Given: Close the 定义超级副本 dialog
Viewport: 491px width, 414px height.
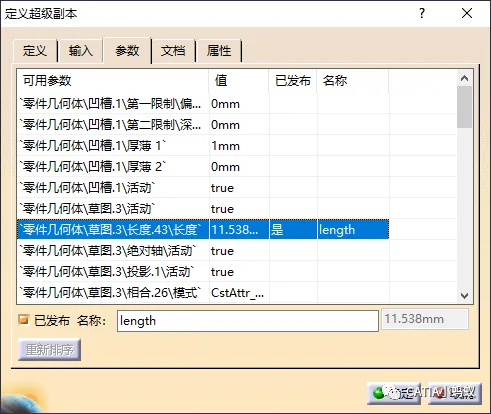Looking at the screenshot, I should pos(467,13).
